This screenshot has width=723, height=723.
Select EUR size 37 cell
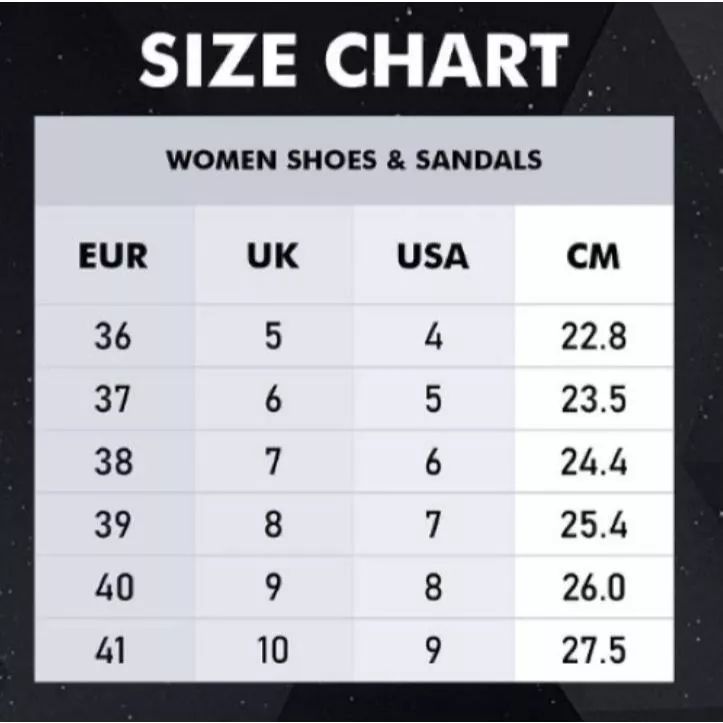pos(112,400)
